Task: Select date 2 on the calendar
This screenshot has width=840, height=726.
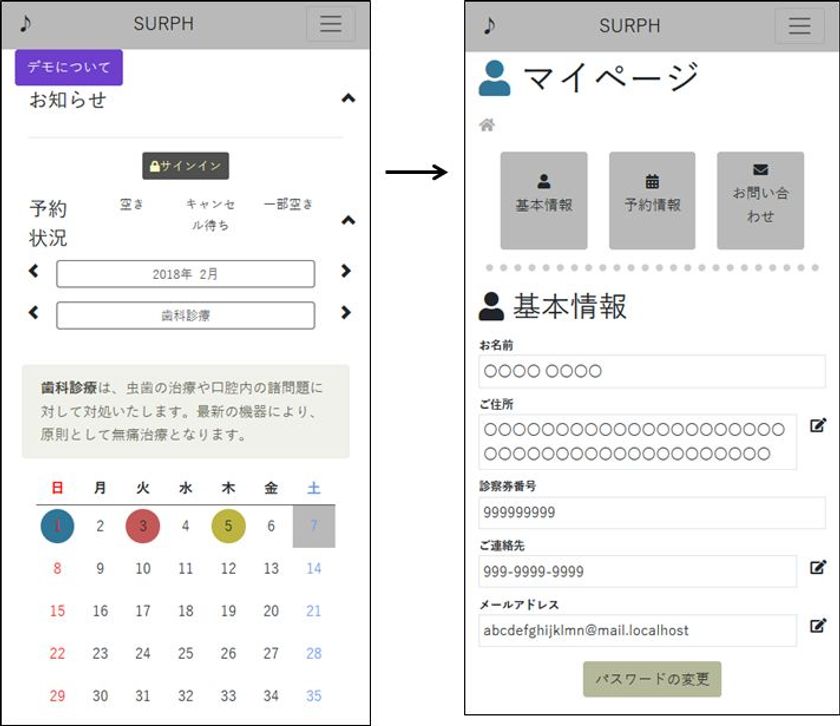Action: [100, 526]
